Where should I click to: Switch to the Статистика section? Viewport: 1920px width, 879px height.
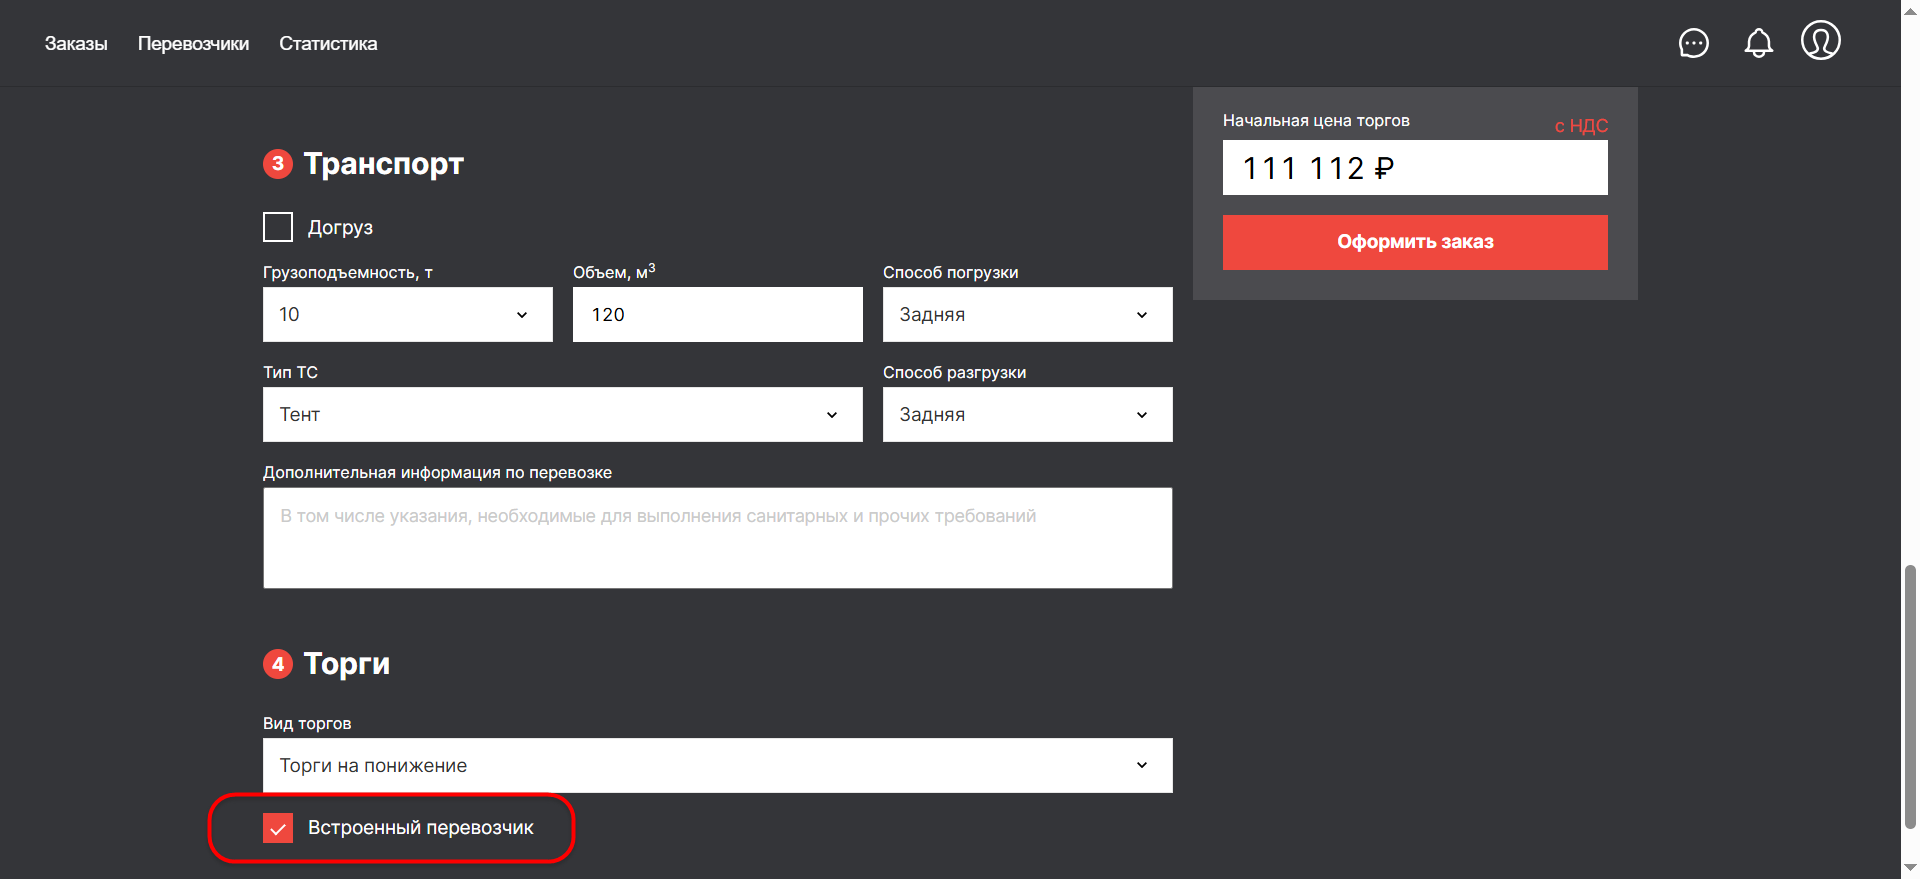(x=328, y=44)
